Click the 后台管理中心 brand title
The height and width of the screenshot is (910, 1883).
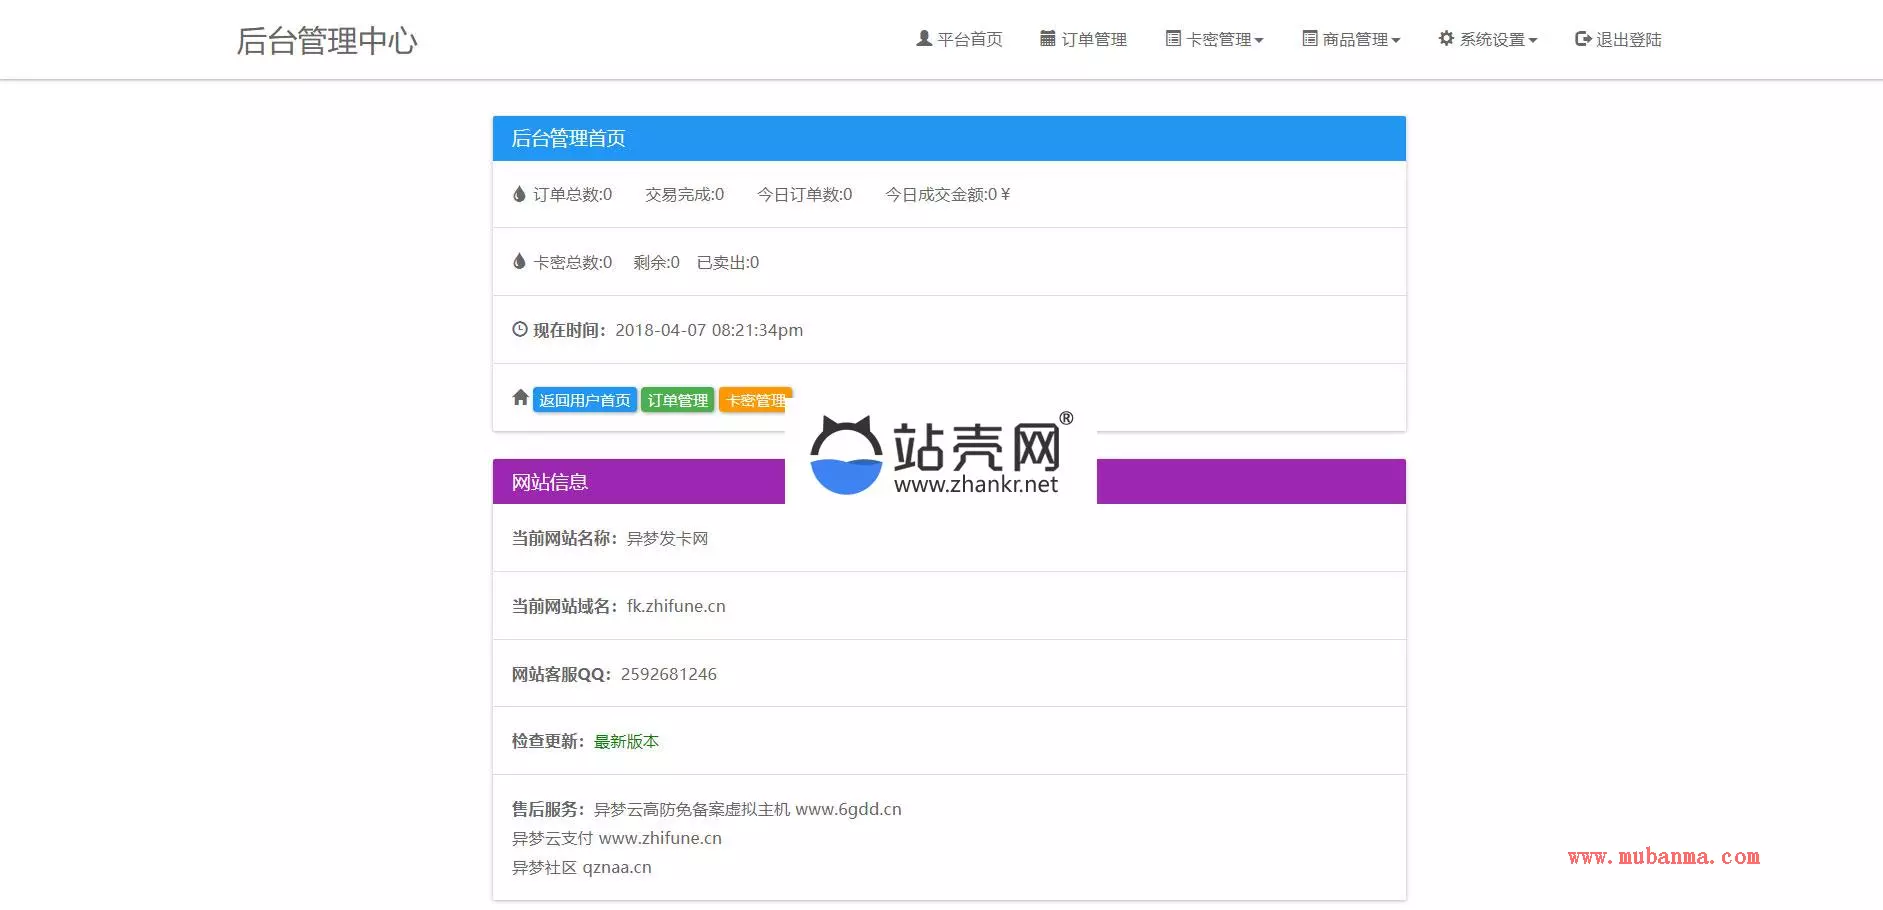click(x=327, y=41)
